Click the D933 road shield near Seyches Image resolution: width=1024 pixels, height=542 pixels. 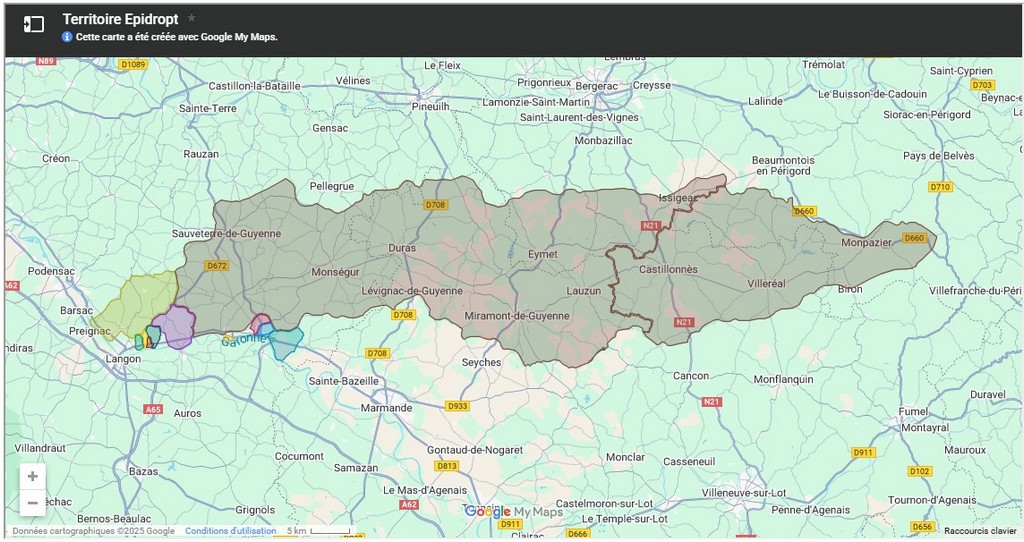(x=458, y=406)
